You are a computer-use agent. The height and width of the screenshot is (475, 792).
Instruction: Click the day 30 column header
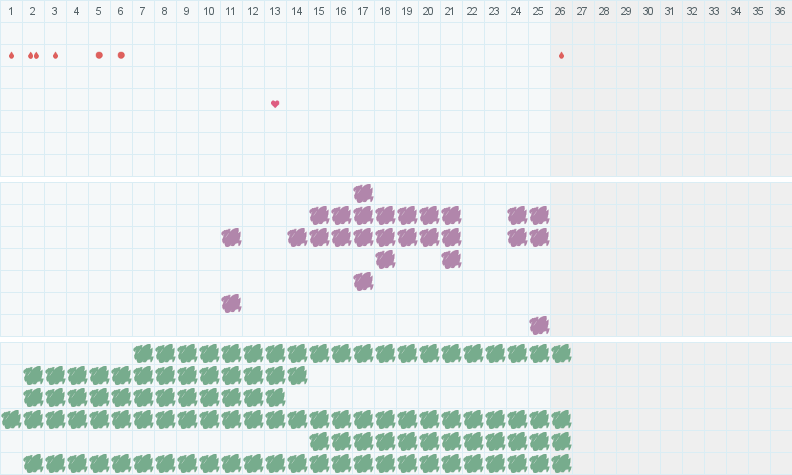point(648,11)
